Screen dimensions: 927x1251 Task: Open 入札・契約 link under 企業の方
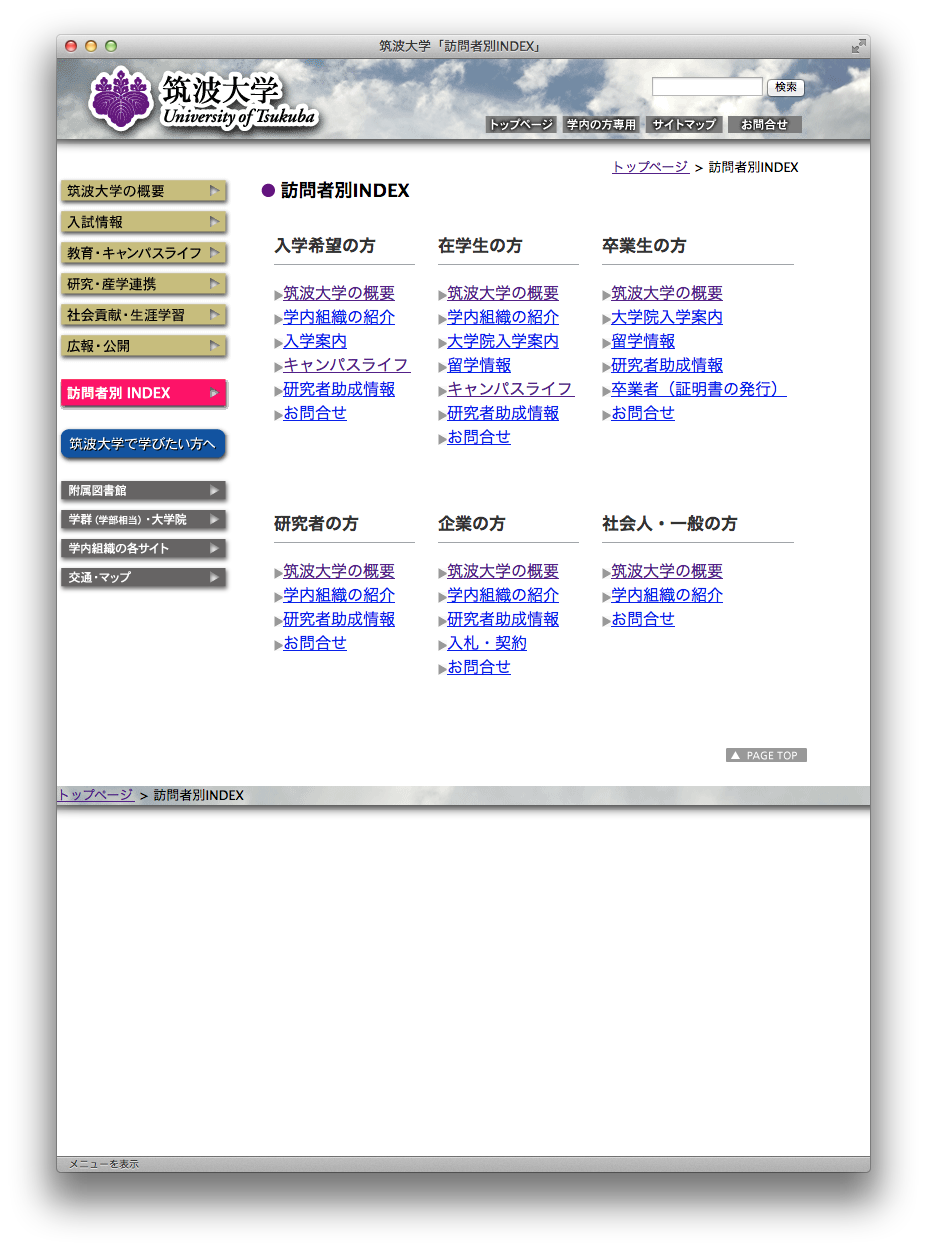click(x=487, y=643)
